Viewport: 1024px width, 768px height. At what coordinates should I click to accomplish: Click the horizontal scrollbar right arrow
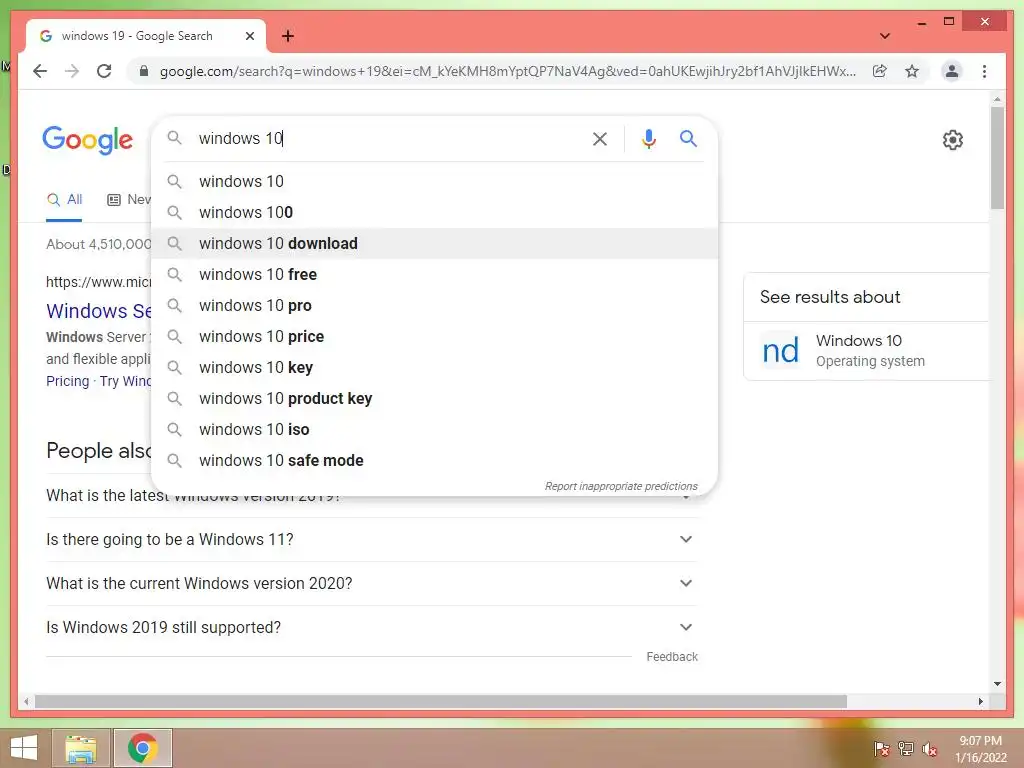[980, 701]
